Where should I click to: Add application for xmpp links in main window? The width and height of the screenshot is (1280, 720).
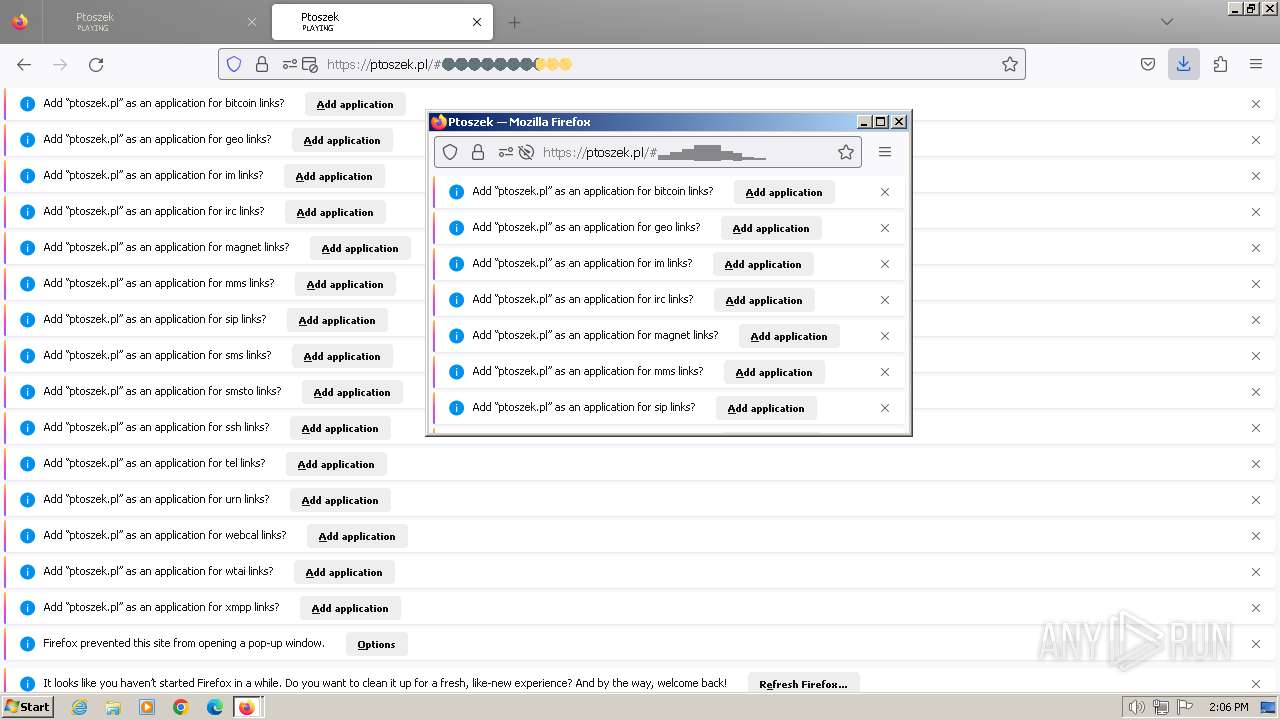pyautogui.click(x=350, y=608)
